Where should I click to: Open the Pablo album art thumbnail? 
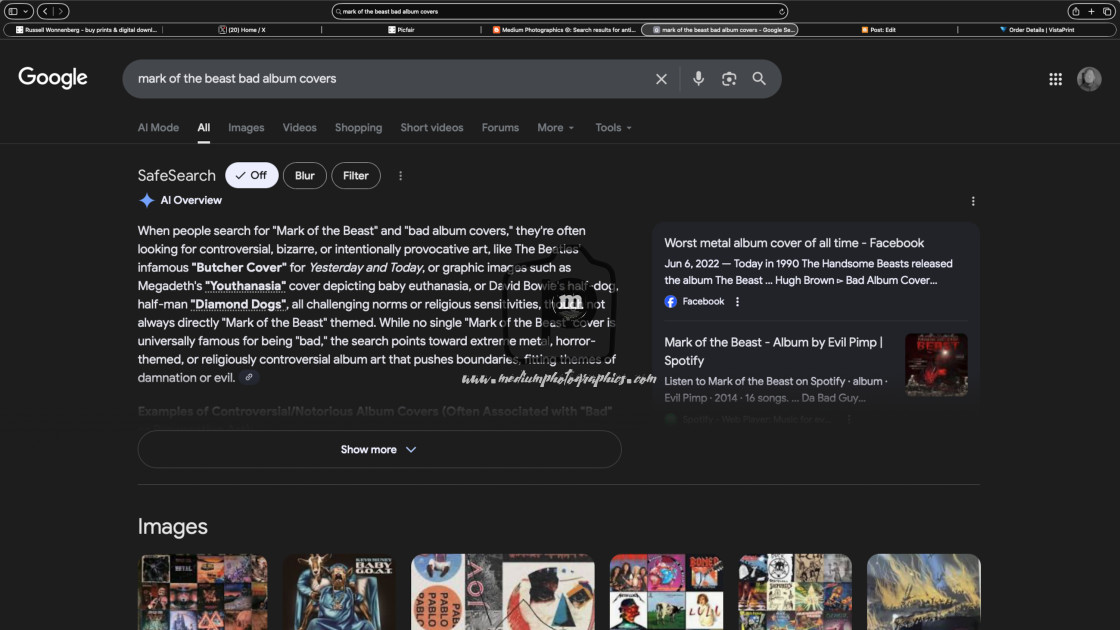click(x=502, y=591)
